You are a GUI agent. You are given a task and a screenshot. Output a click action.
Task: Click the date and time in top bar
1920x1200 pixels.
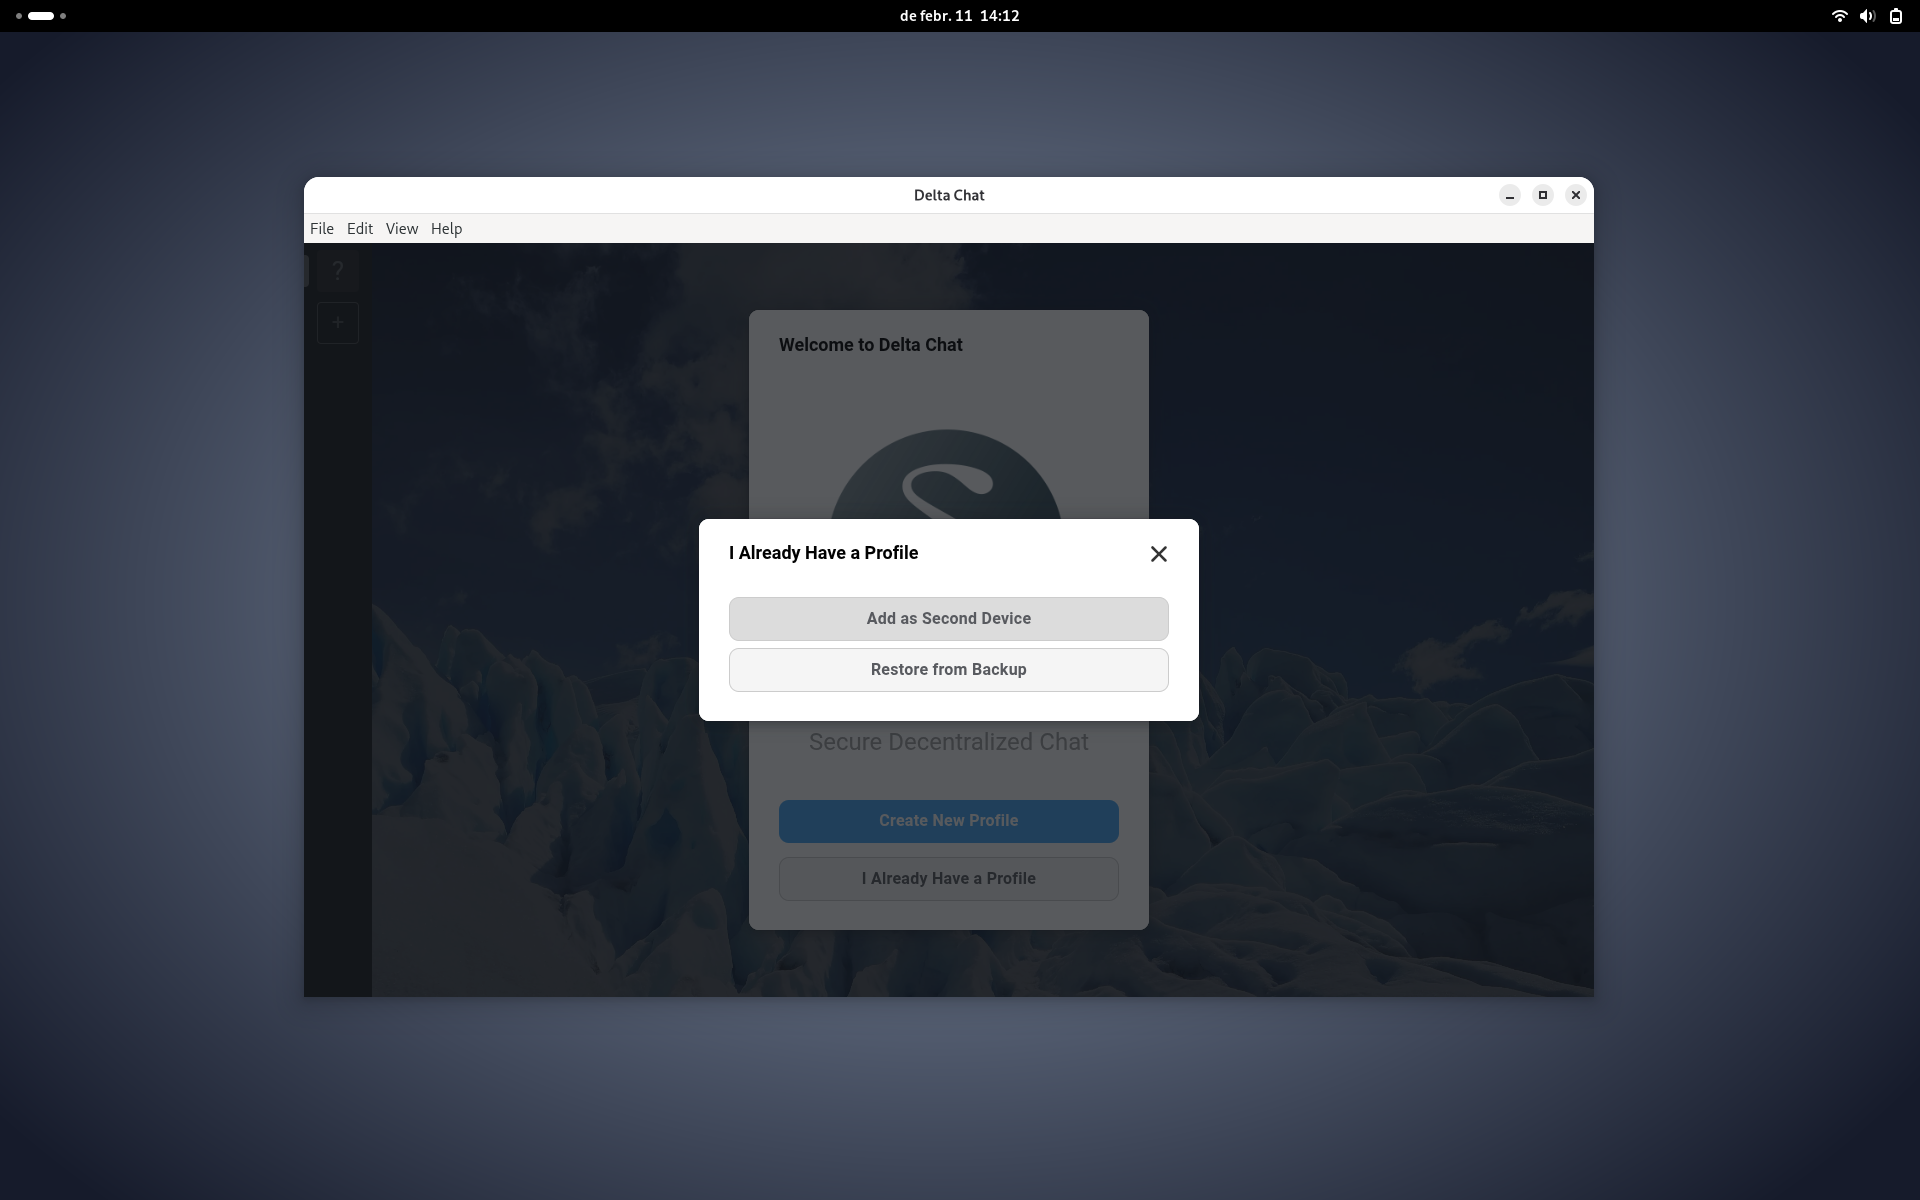click(959, 15)
